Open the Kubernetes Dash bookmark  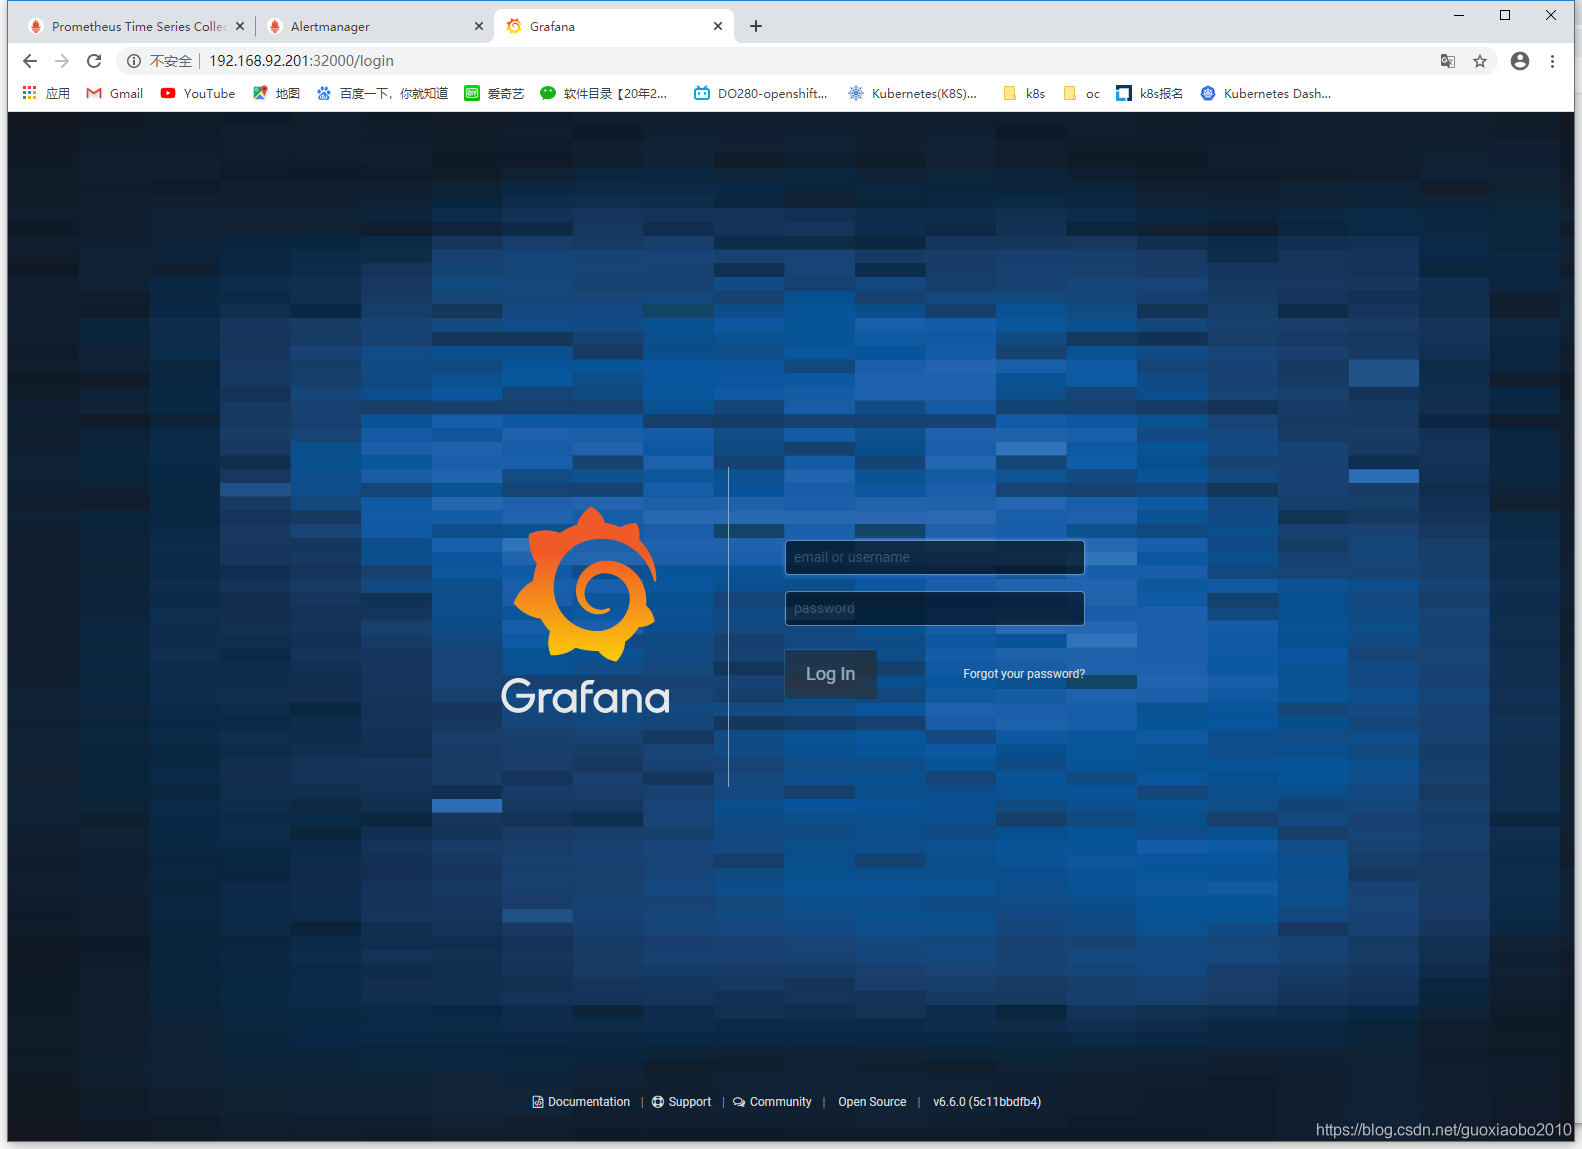[1266, 93]
